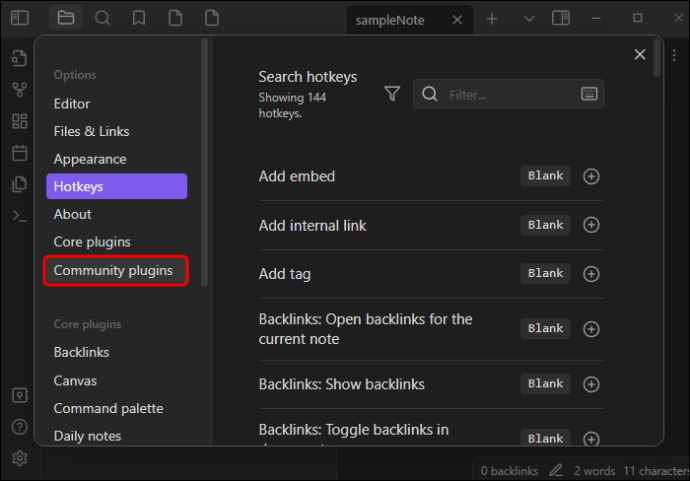The width and height of the screenshot is (690, 481).
Task: Open Command palette plugin settings
Action: coord(116,408)
